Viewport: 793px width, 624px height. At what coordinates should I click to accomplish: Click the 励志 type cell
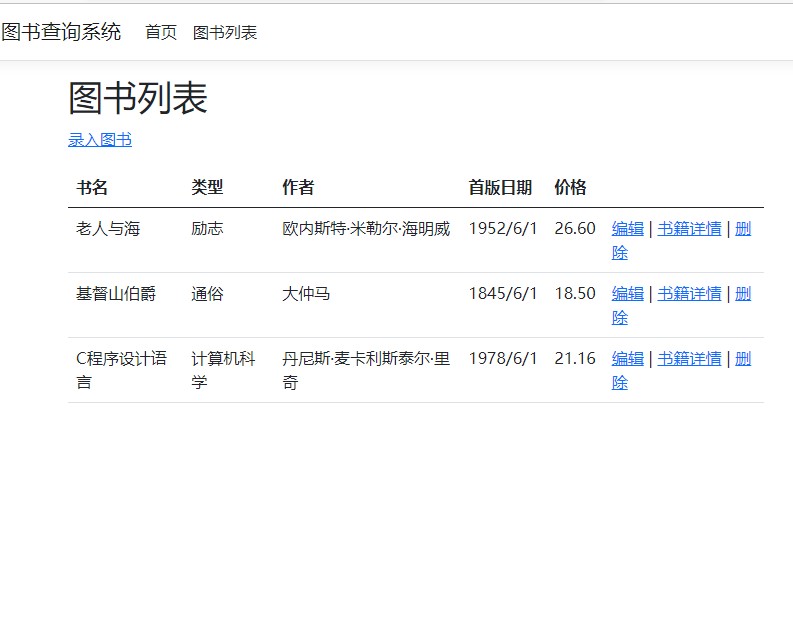point(207,229)
